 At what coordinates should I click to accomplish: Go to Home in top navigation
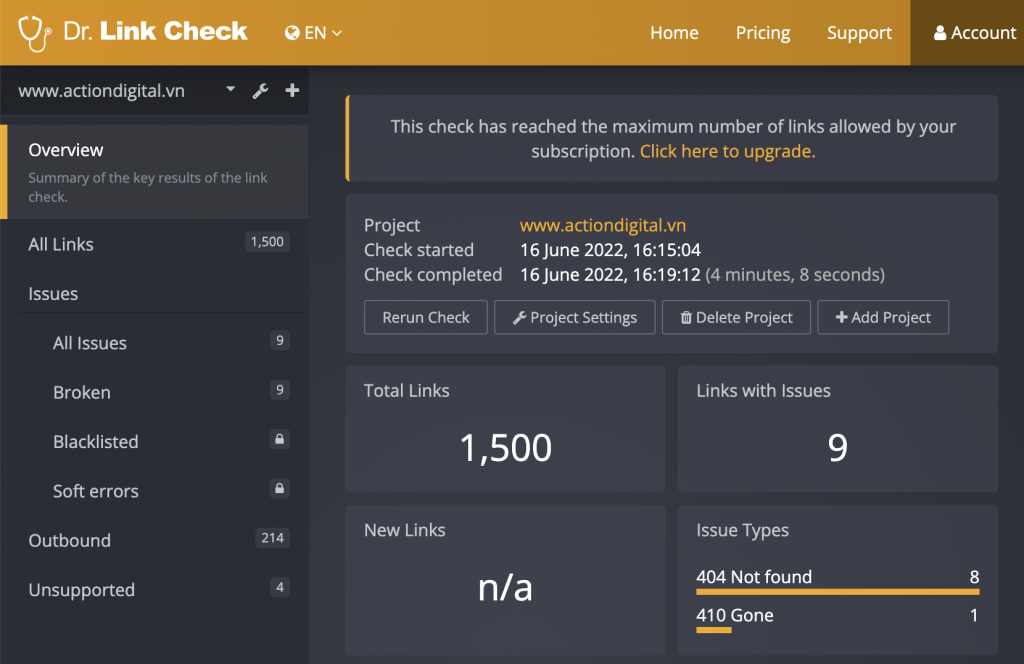(674, 33)
